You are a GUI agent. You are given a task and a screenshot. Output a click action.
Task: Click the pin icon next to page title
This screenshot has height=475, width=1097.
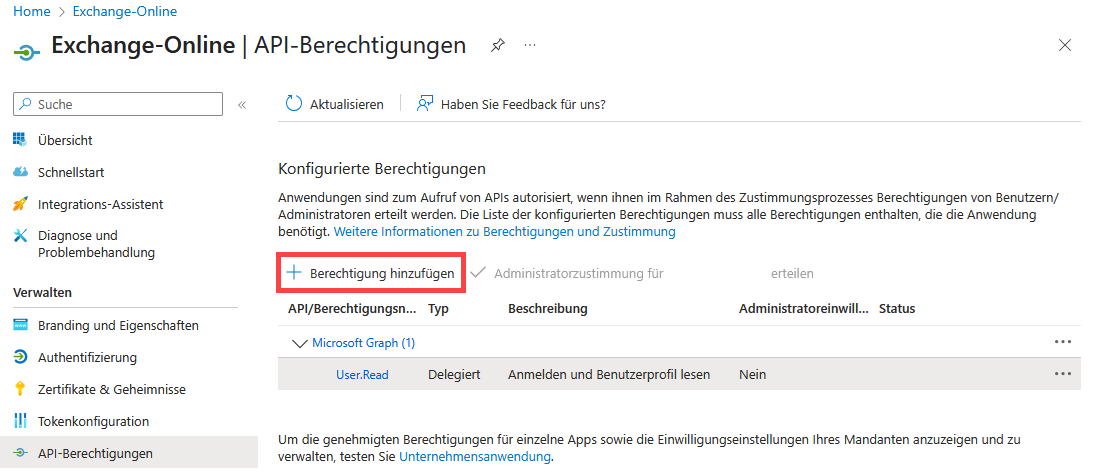(x=497, y=46)
